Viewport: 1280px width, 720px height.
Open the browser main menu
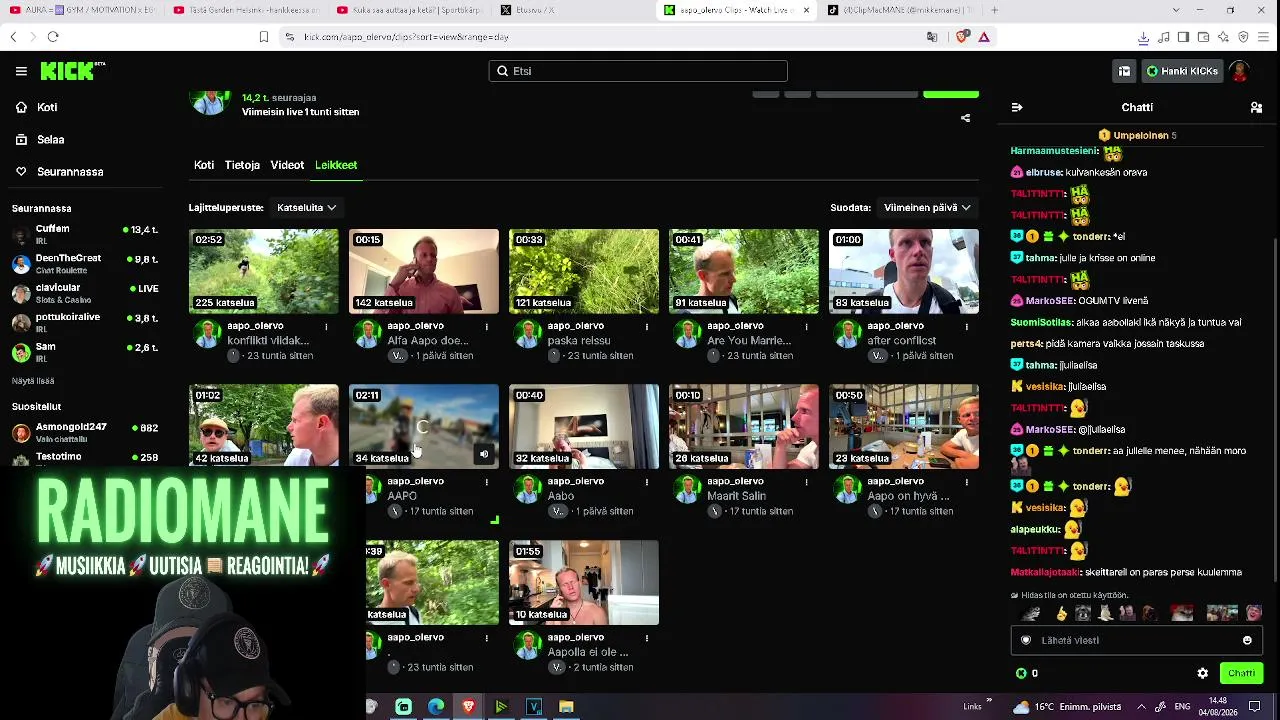click(1265, 37)
